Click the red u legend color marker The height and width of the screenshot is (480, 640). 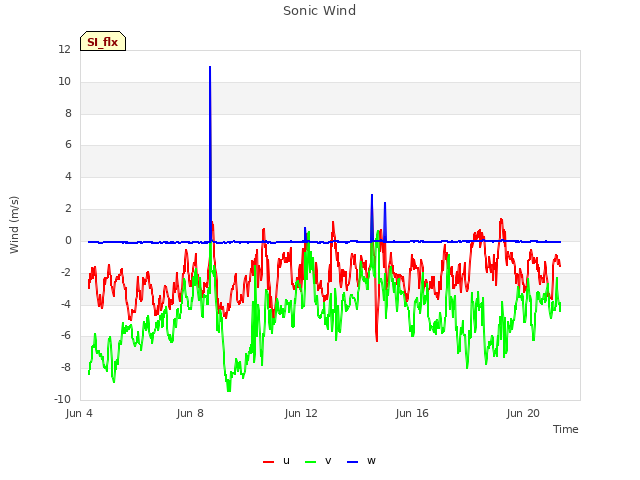click(268, 462)
